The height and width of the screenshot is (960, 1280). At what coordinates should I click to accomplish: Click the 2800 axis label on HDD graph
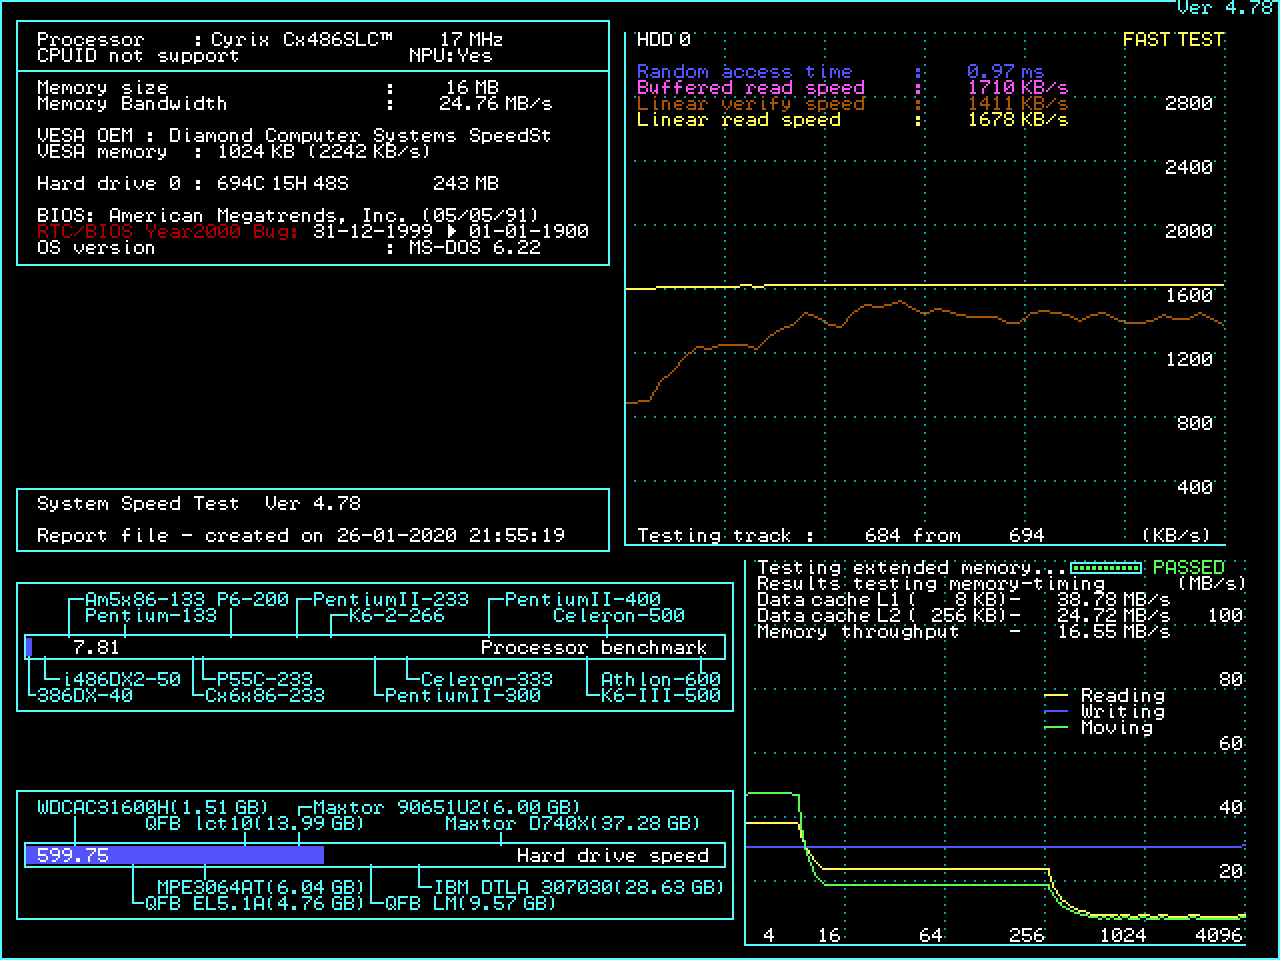(1189, 103)
